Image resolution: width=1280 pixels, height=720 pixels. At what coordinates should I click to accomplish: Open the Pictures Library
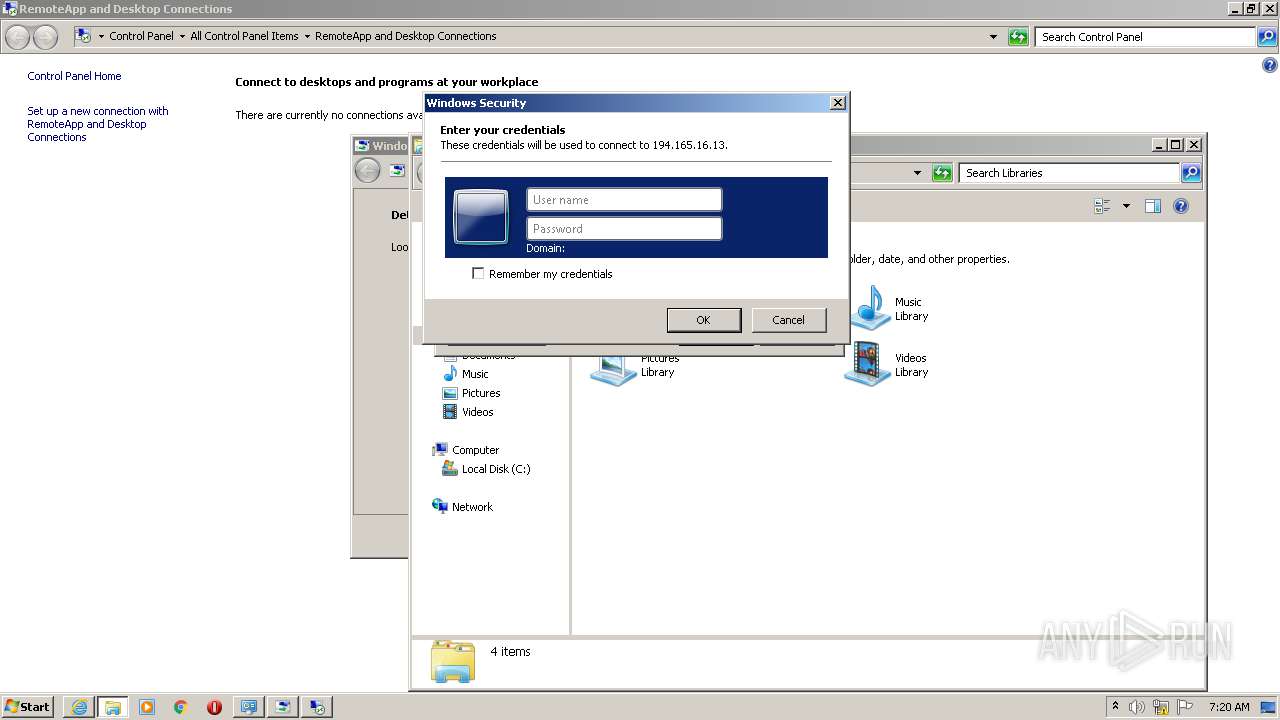click(x=635, y=366)
